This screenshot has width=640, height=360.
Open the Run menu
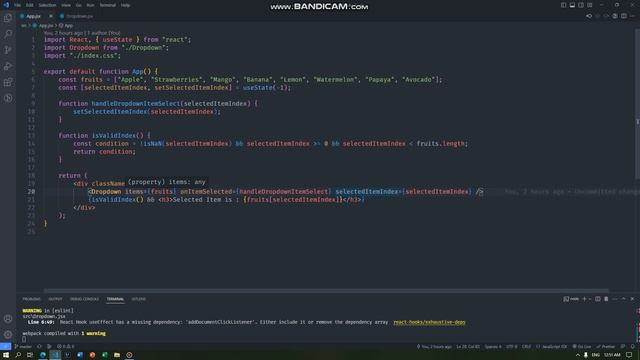[90, 5]
